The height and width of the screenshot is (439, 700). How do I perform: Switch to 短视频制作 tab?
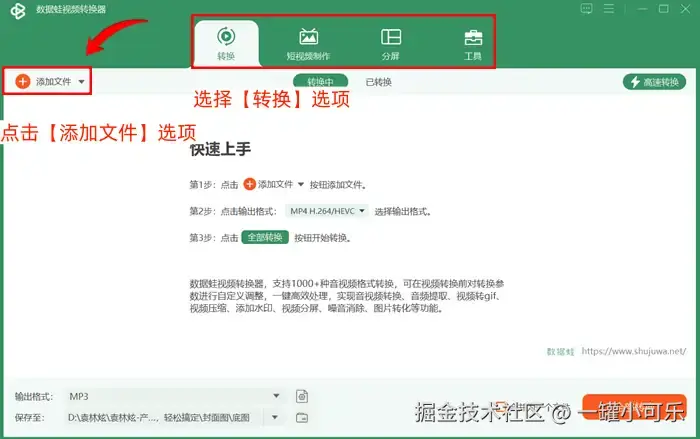click(x=308, y=44)
